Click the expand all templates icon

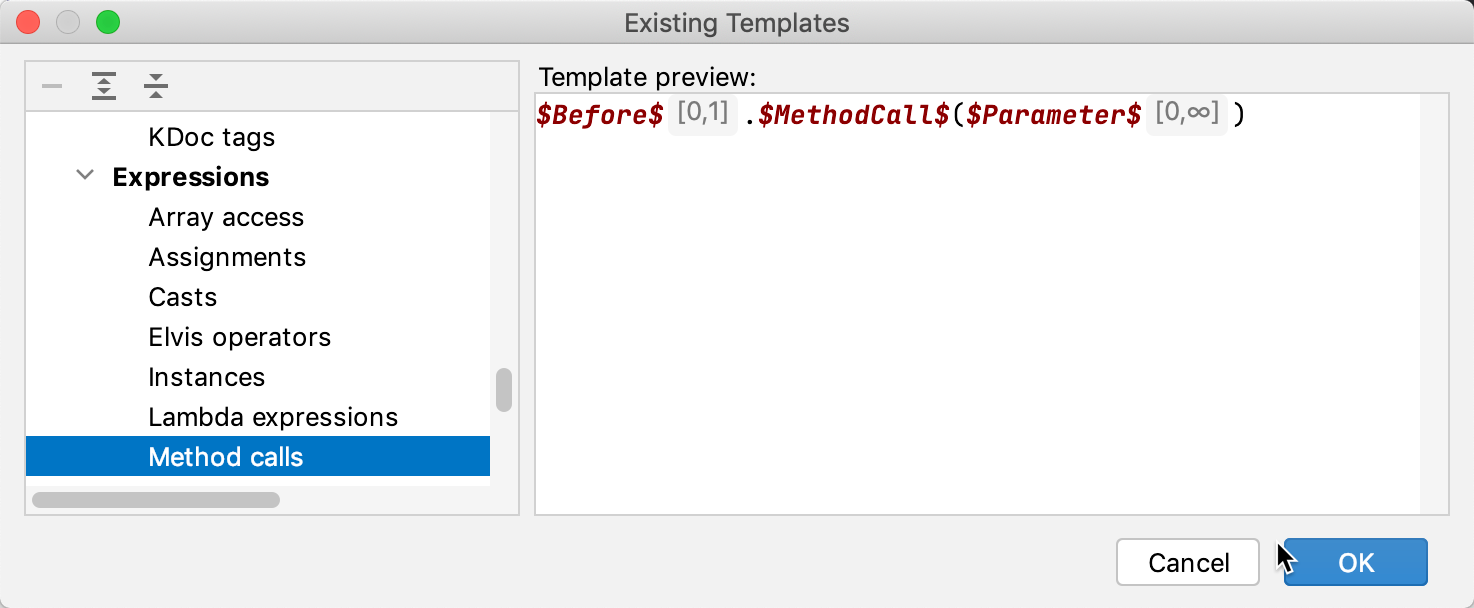(103, 86)
